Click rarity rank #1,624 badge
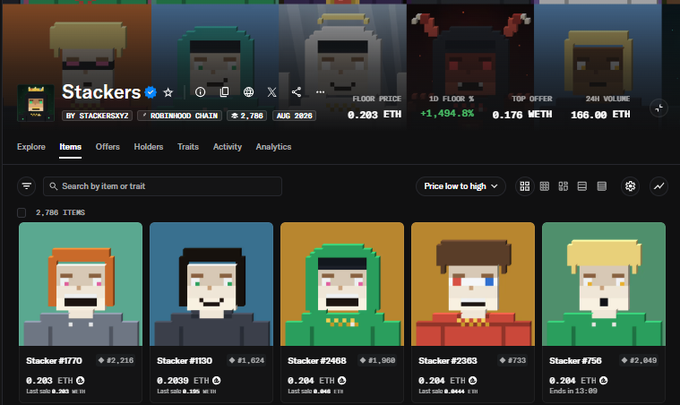Image resolution: width=680 pixels, height=405 pixels. click(246, 360)
